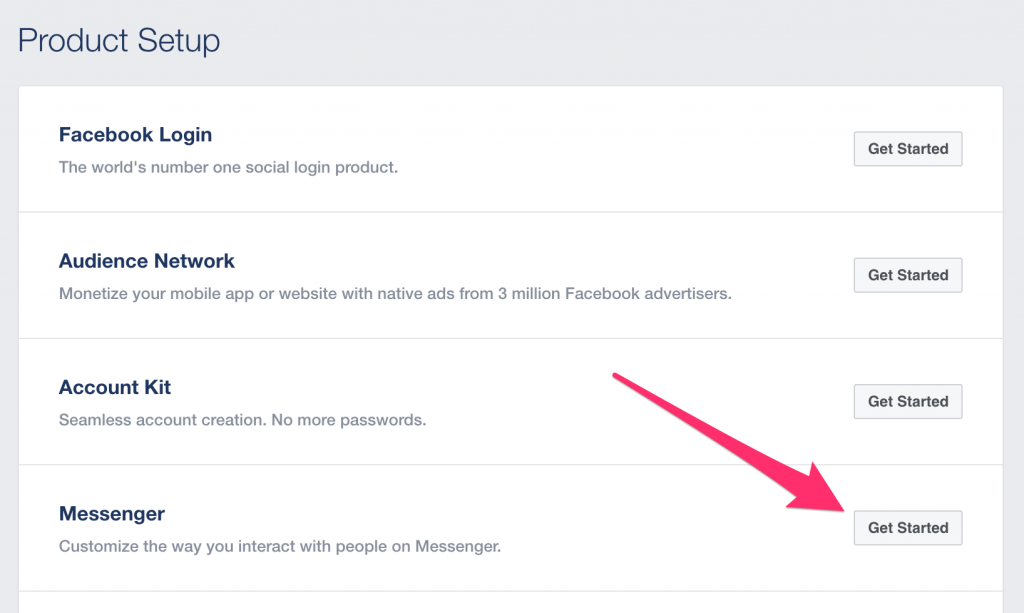Click Get Started for Facebook Login
Screen dimensions: 1024x613
(908, 149)
